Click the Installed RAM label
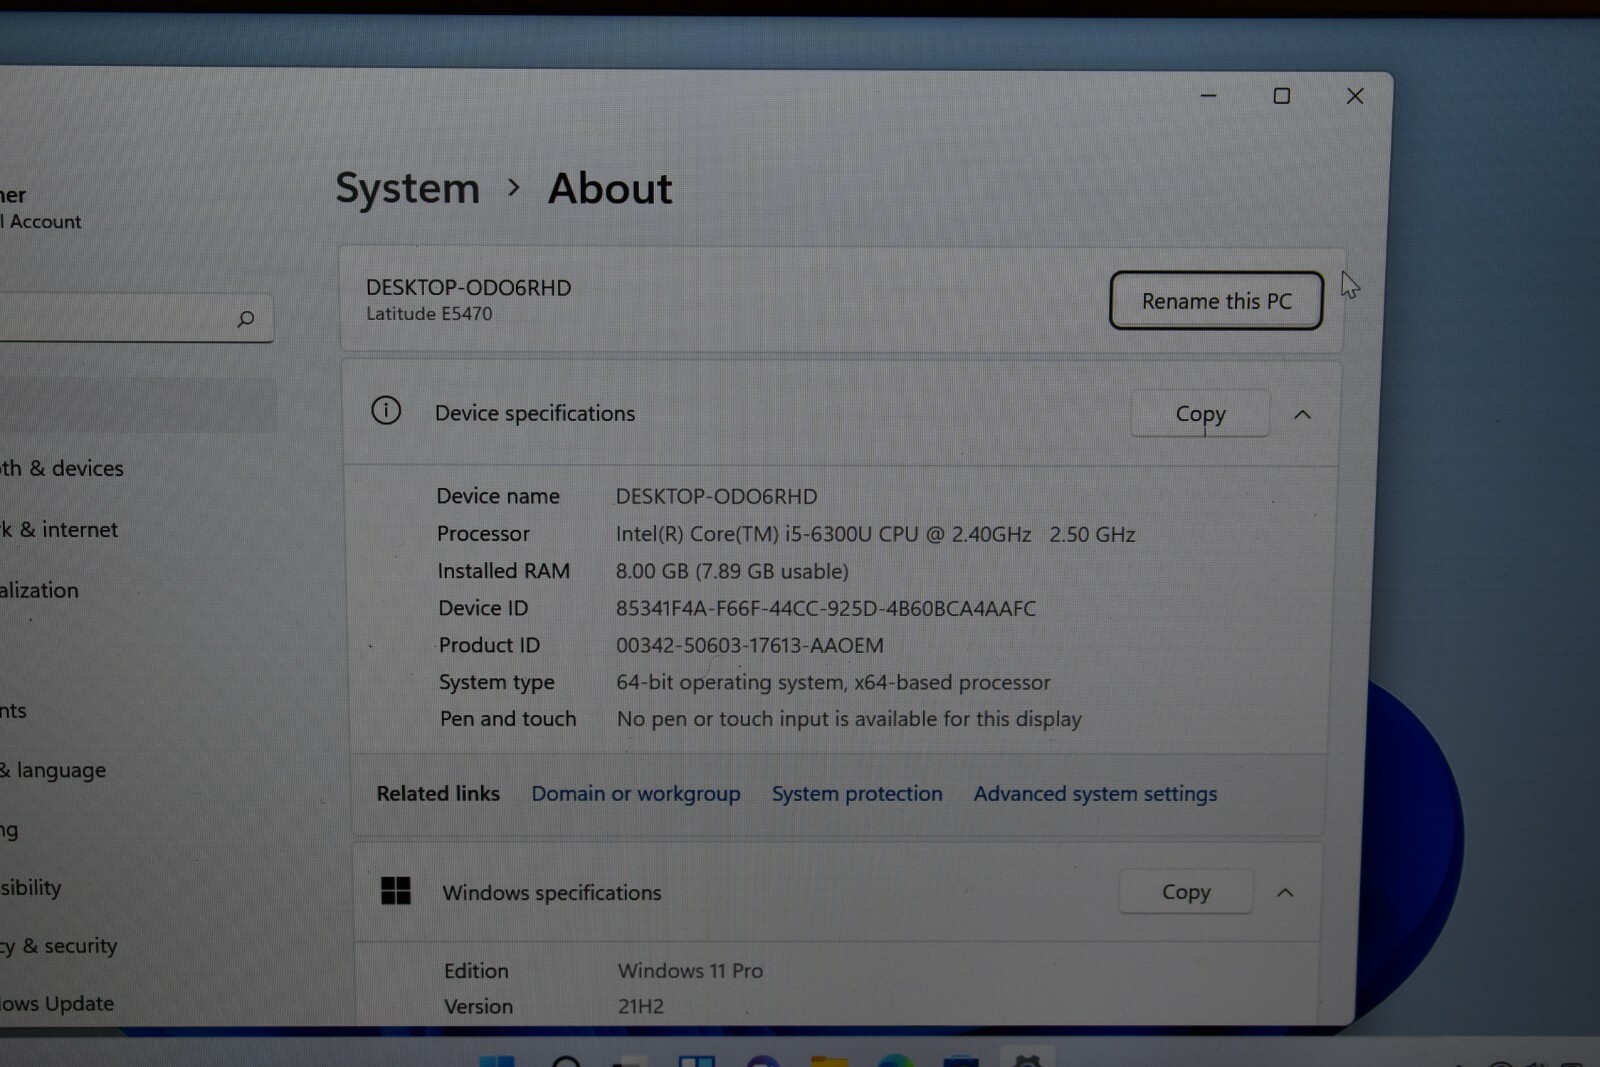 [503, 570]
